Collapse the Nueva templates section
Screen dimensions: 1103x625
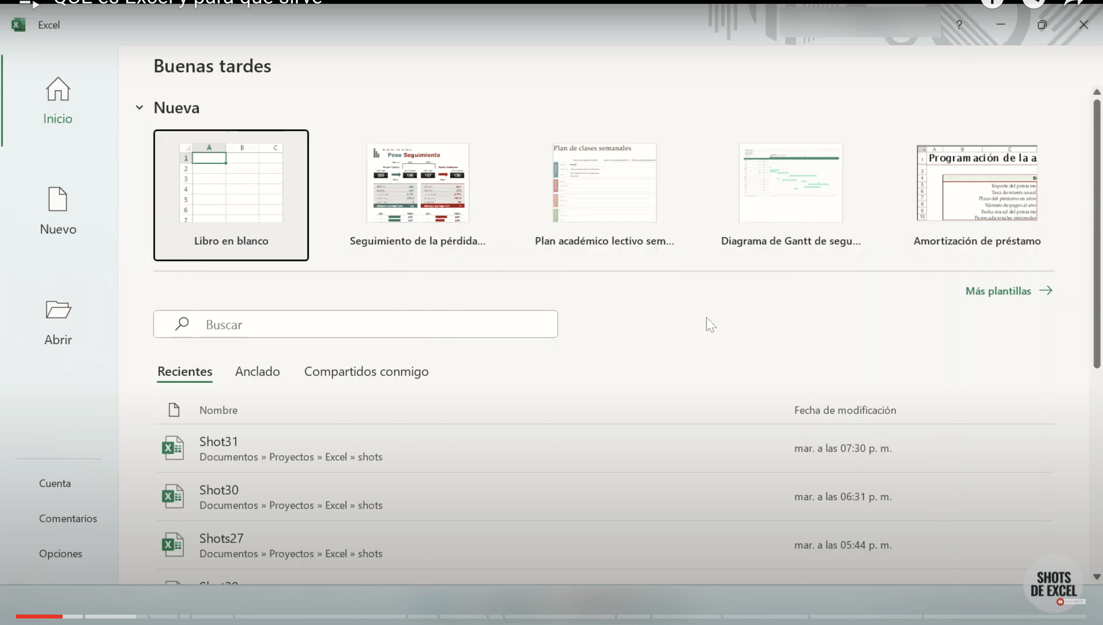tap(137, 106)
